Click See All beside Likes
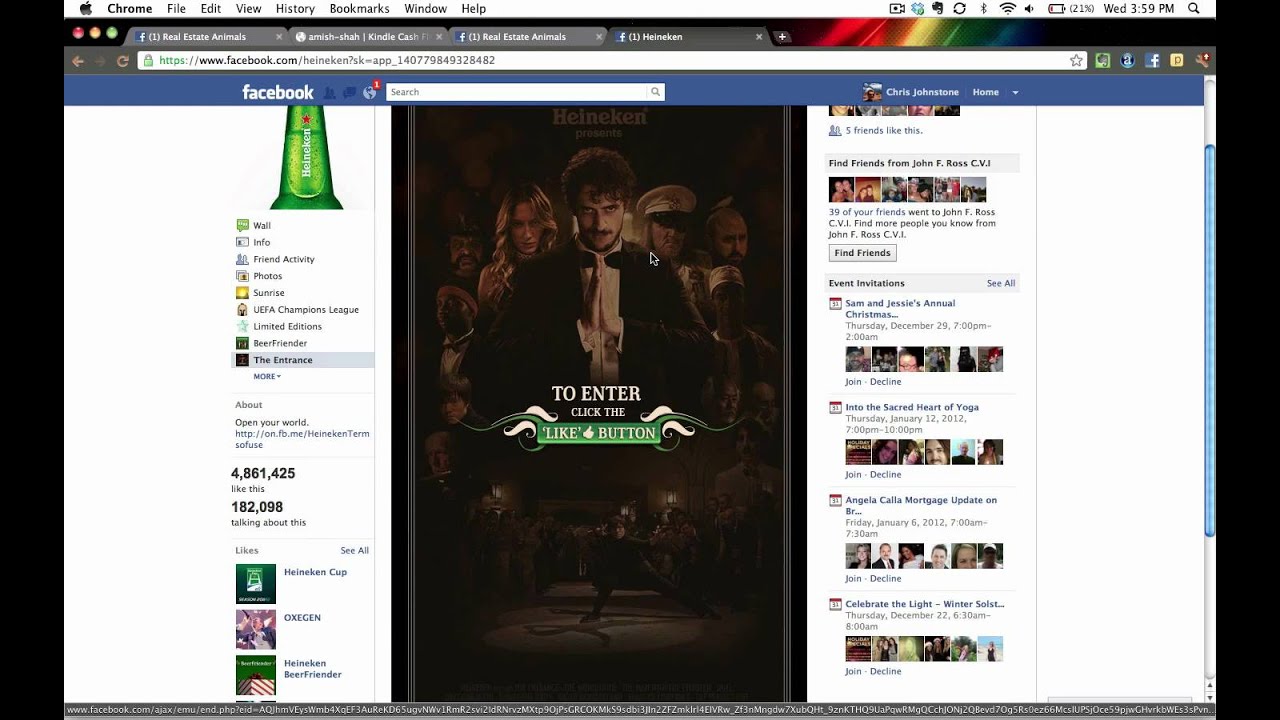 (x=354, y=551)
